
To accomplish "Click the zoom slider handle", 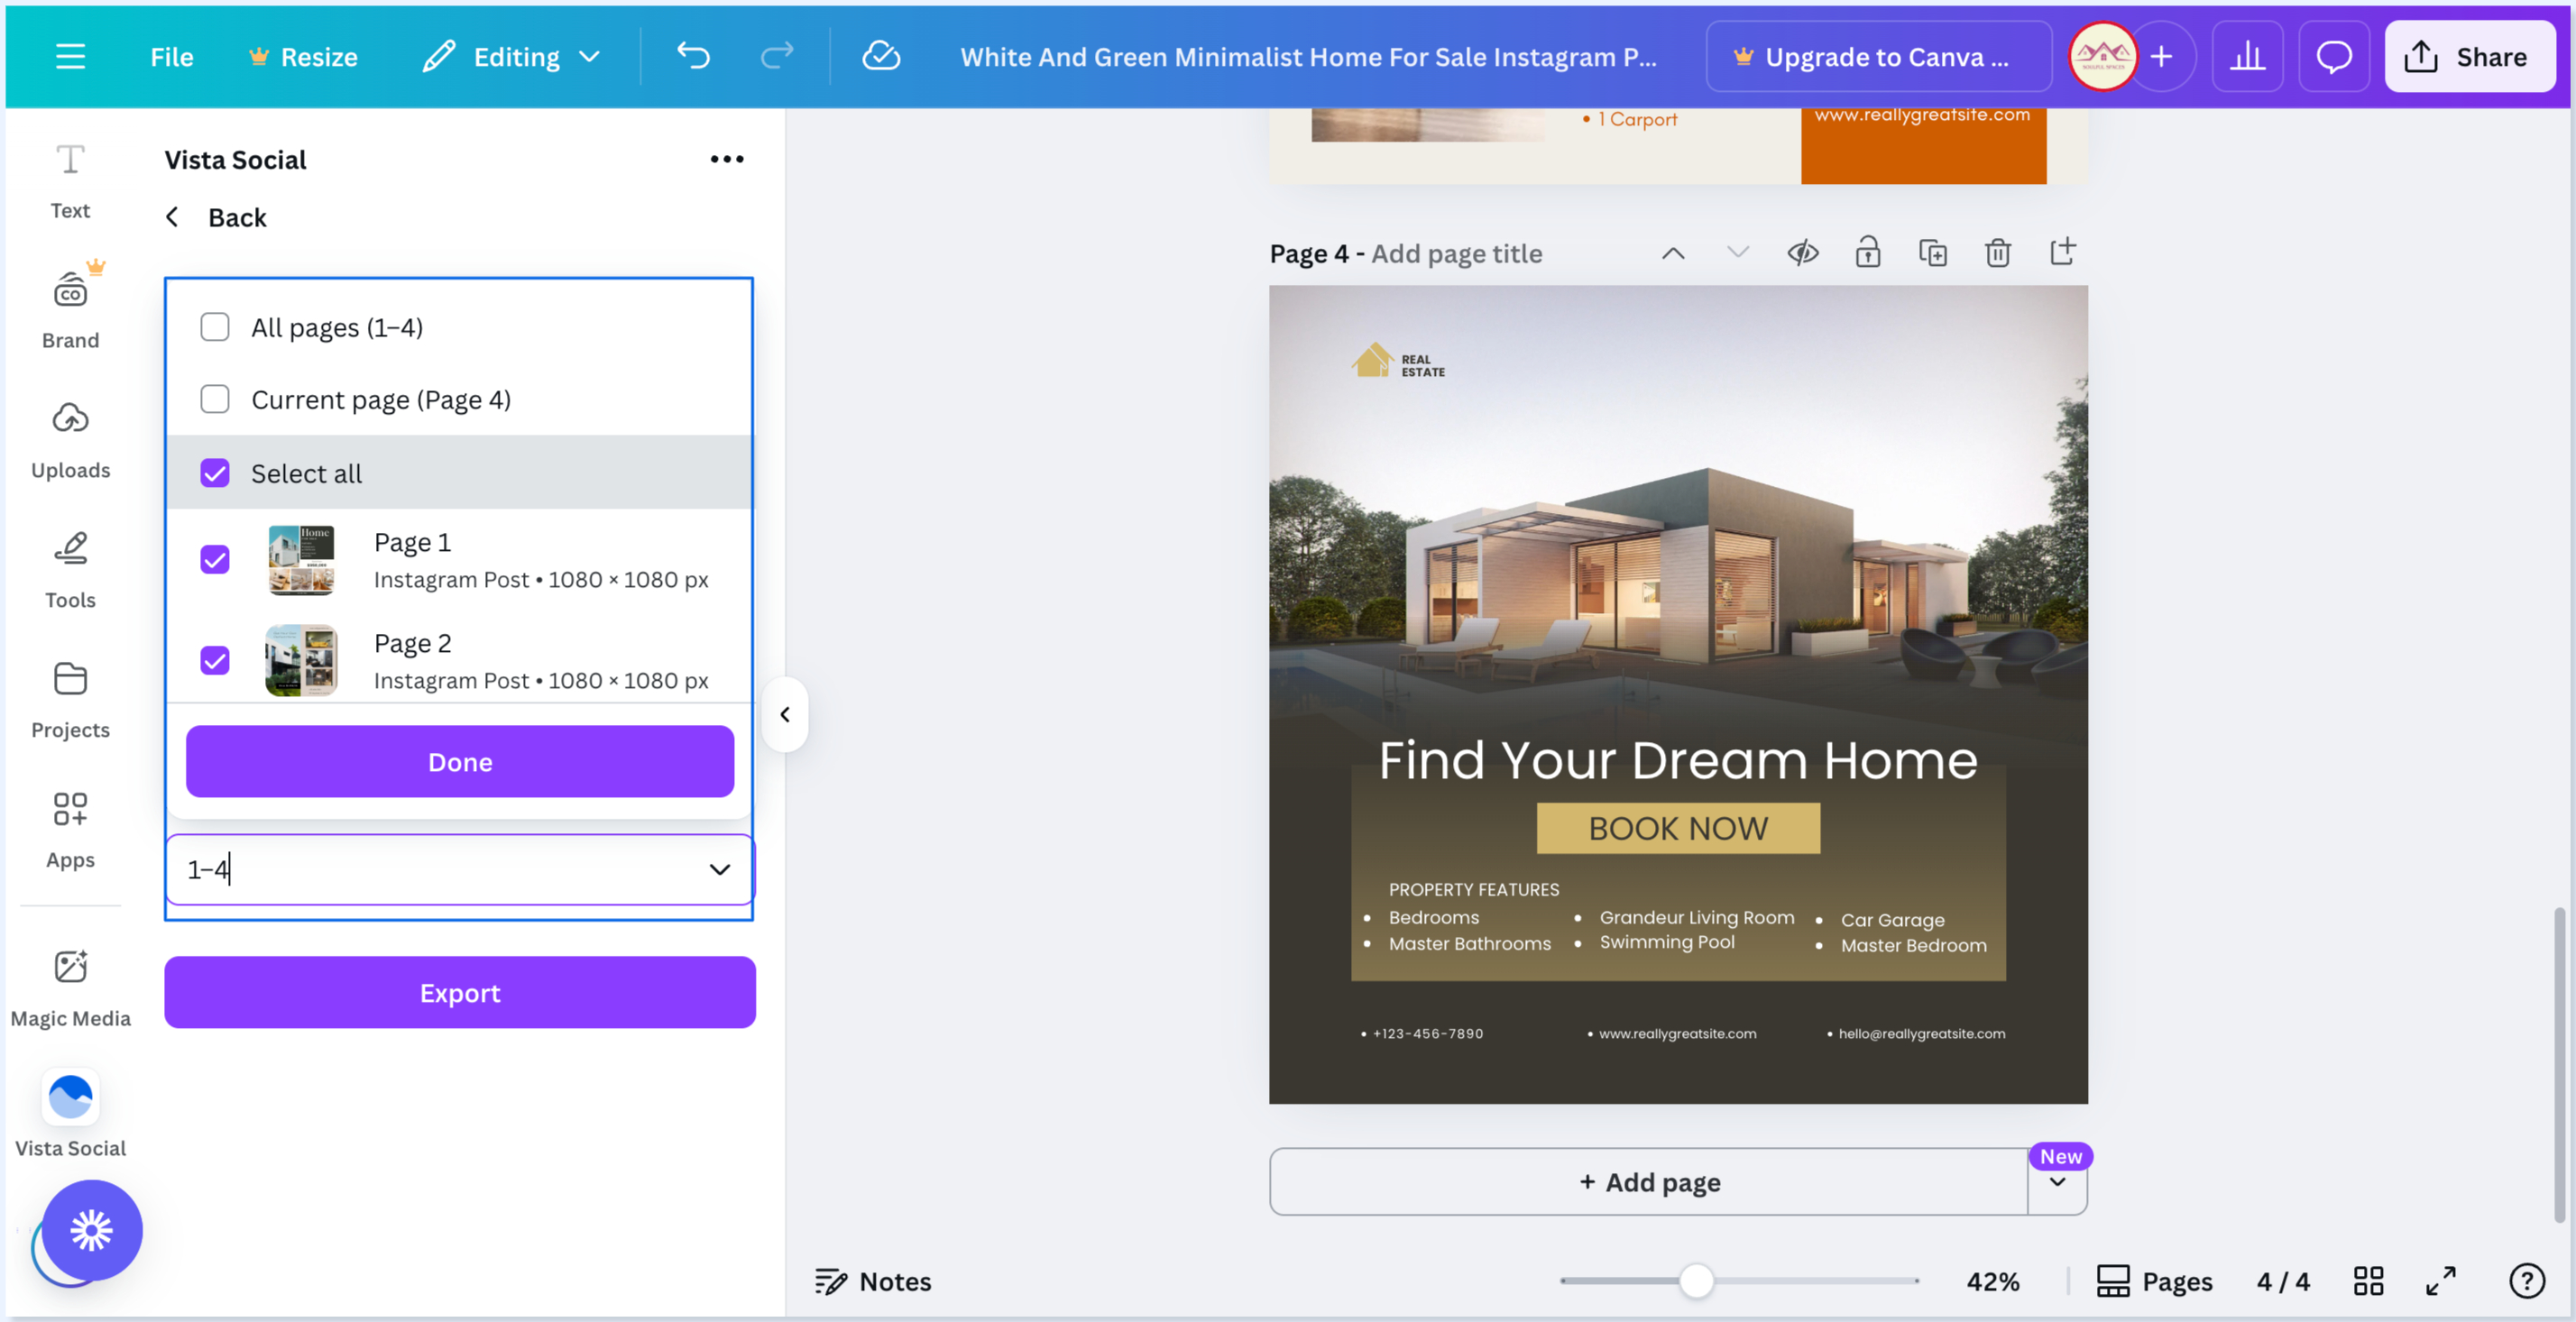I will pyautogui.click(x=1696, y=1280).
